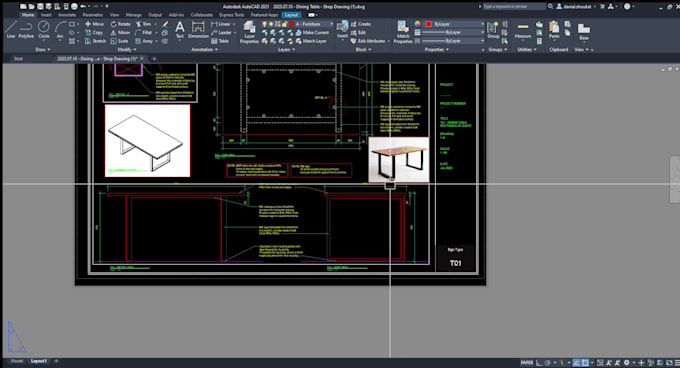Click the Array tool
The height and width of the screenshot is (368, 680).
[x=144, y=41]
